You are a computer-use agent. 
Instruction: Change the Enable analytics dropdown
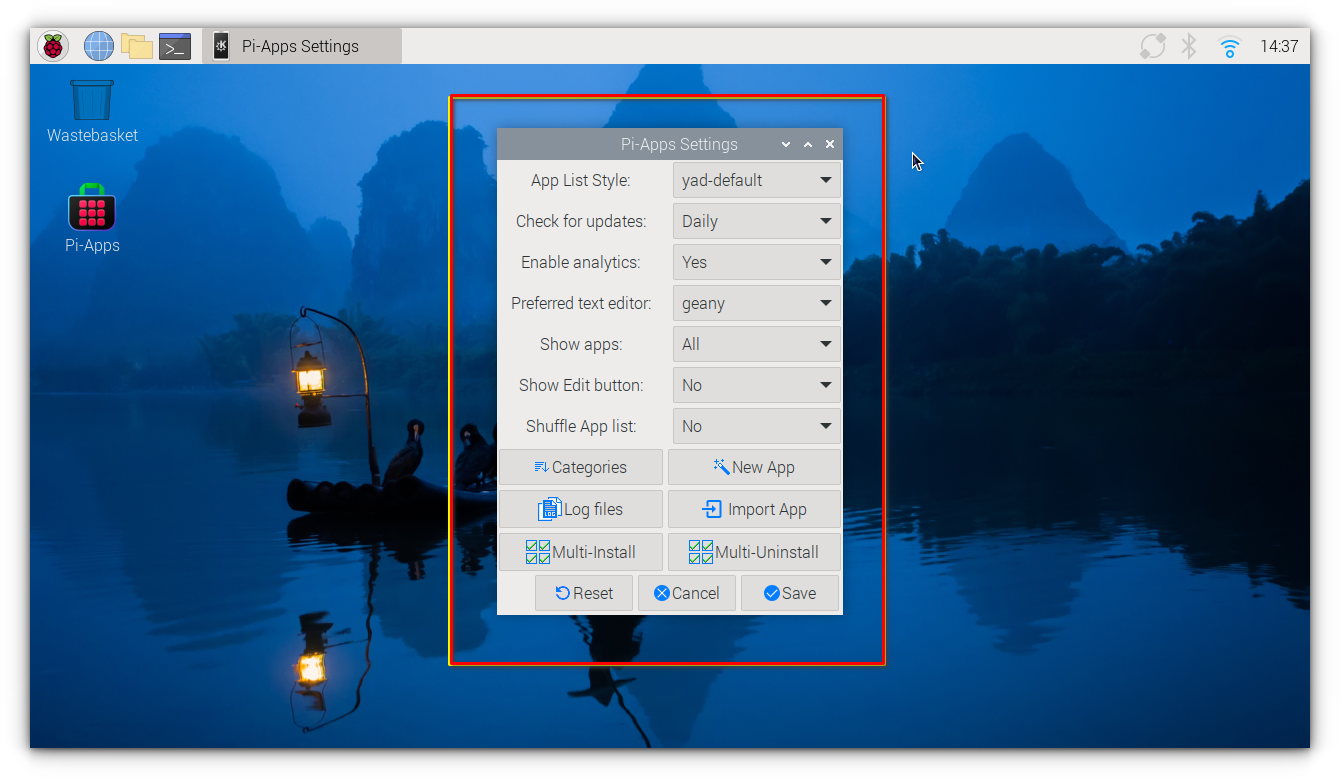[x=756, y=263]
